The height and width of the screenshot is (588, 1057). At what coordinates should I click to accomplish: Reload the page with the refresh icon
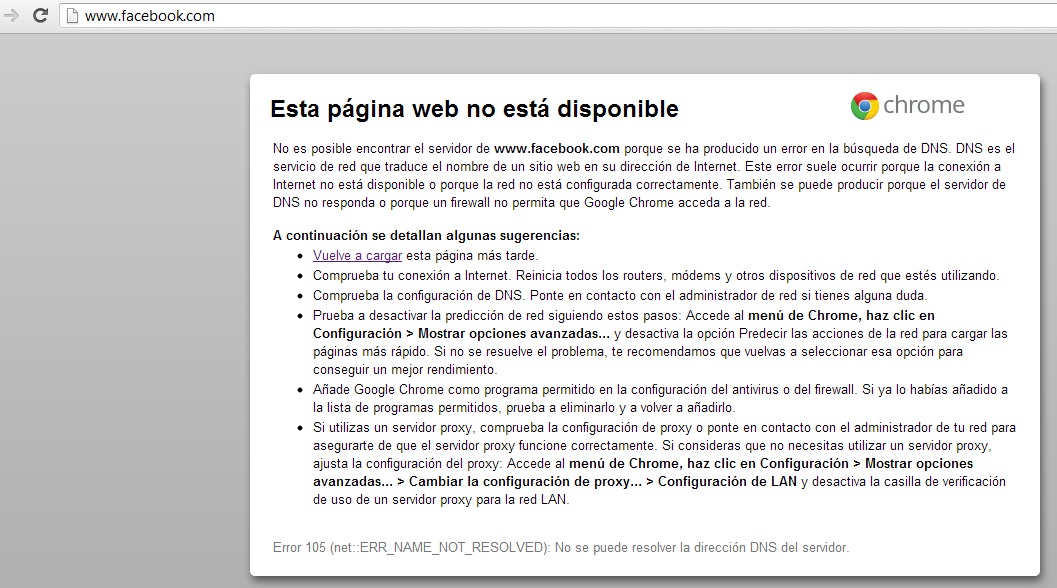[x=40, y=16]
